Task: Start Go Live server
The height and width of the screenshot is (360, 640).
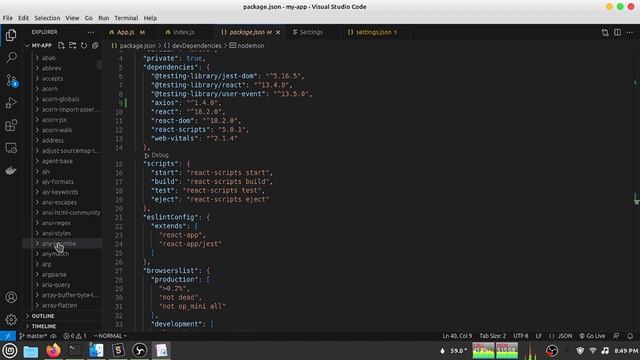Action: (x=592, y=336)
